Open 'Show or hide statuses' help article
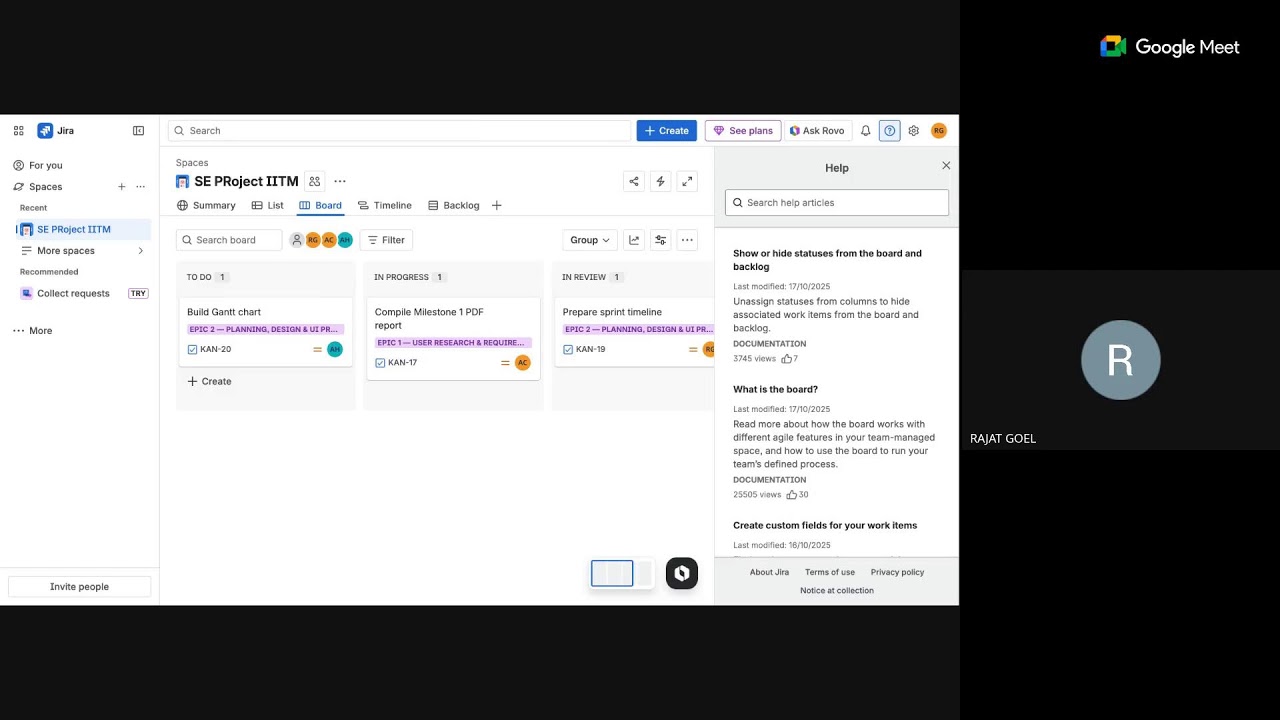The image size is (1280, 720). [x=827, y=260]
